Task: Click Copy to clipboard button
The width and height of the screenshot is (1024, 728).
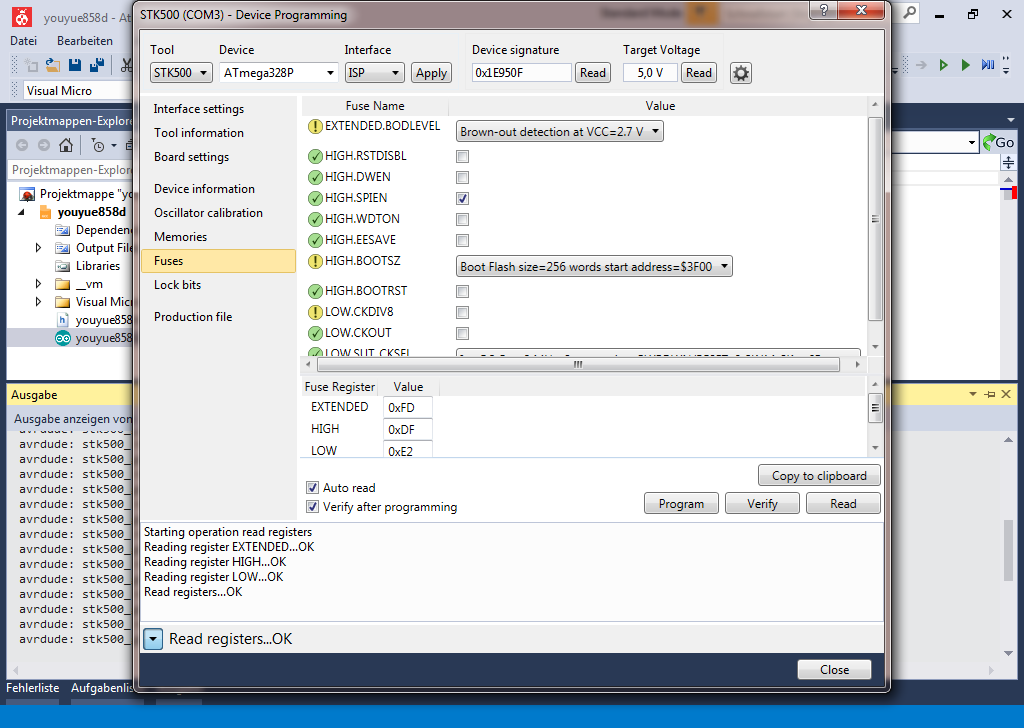Action: pyautogui.click(x=819, y=475)
